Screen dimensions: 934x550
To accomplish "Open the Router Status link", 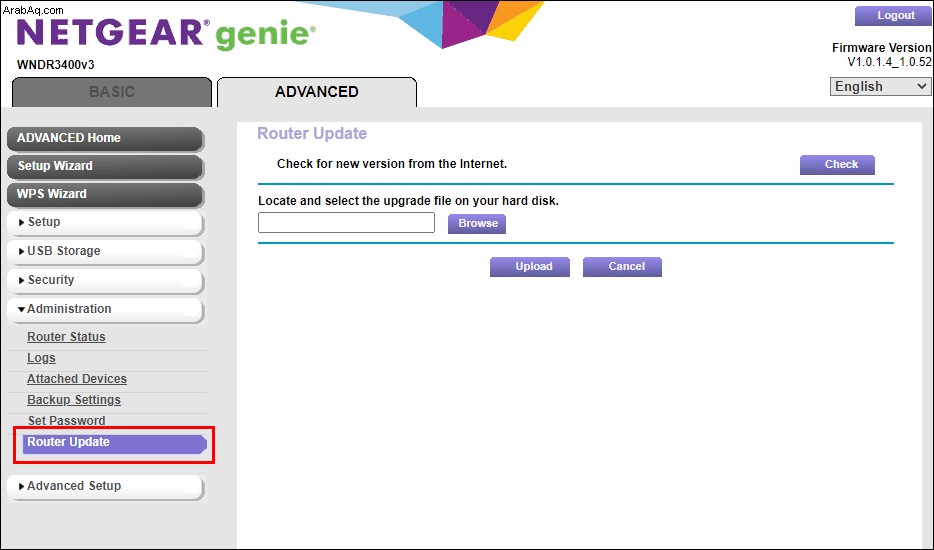I will pyautogui.click(x=66, y=337).
